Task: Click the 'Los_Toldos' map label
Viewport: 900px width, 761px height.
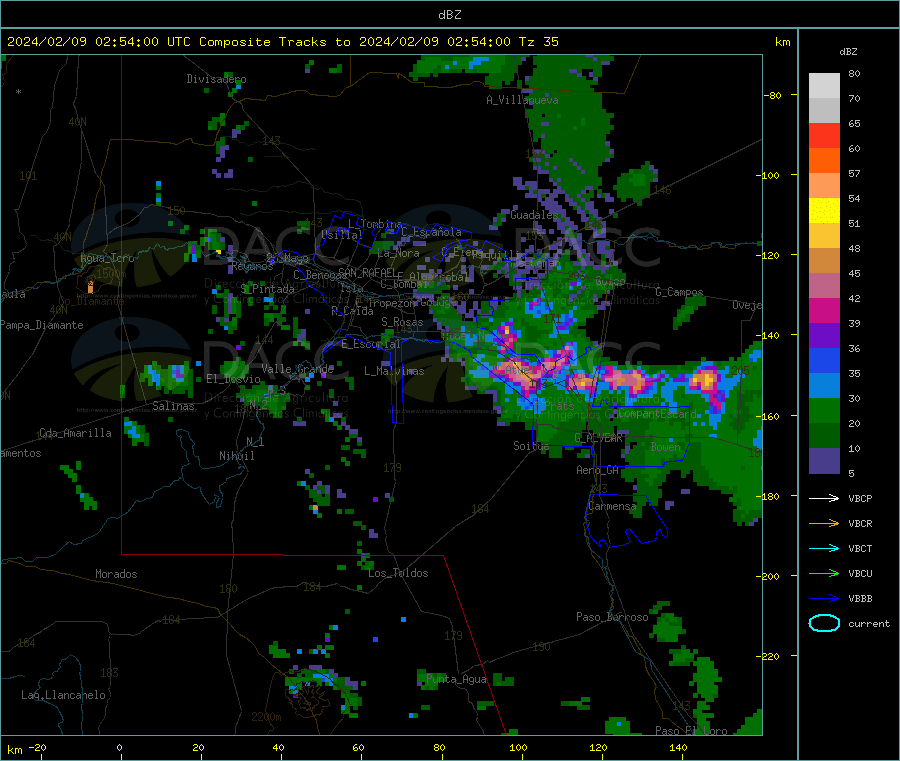Action: (398, 573)
